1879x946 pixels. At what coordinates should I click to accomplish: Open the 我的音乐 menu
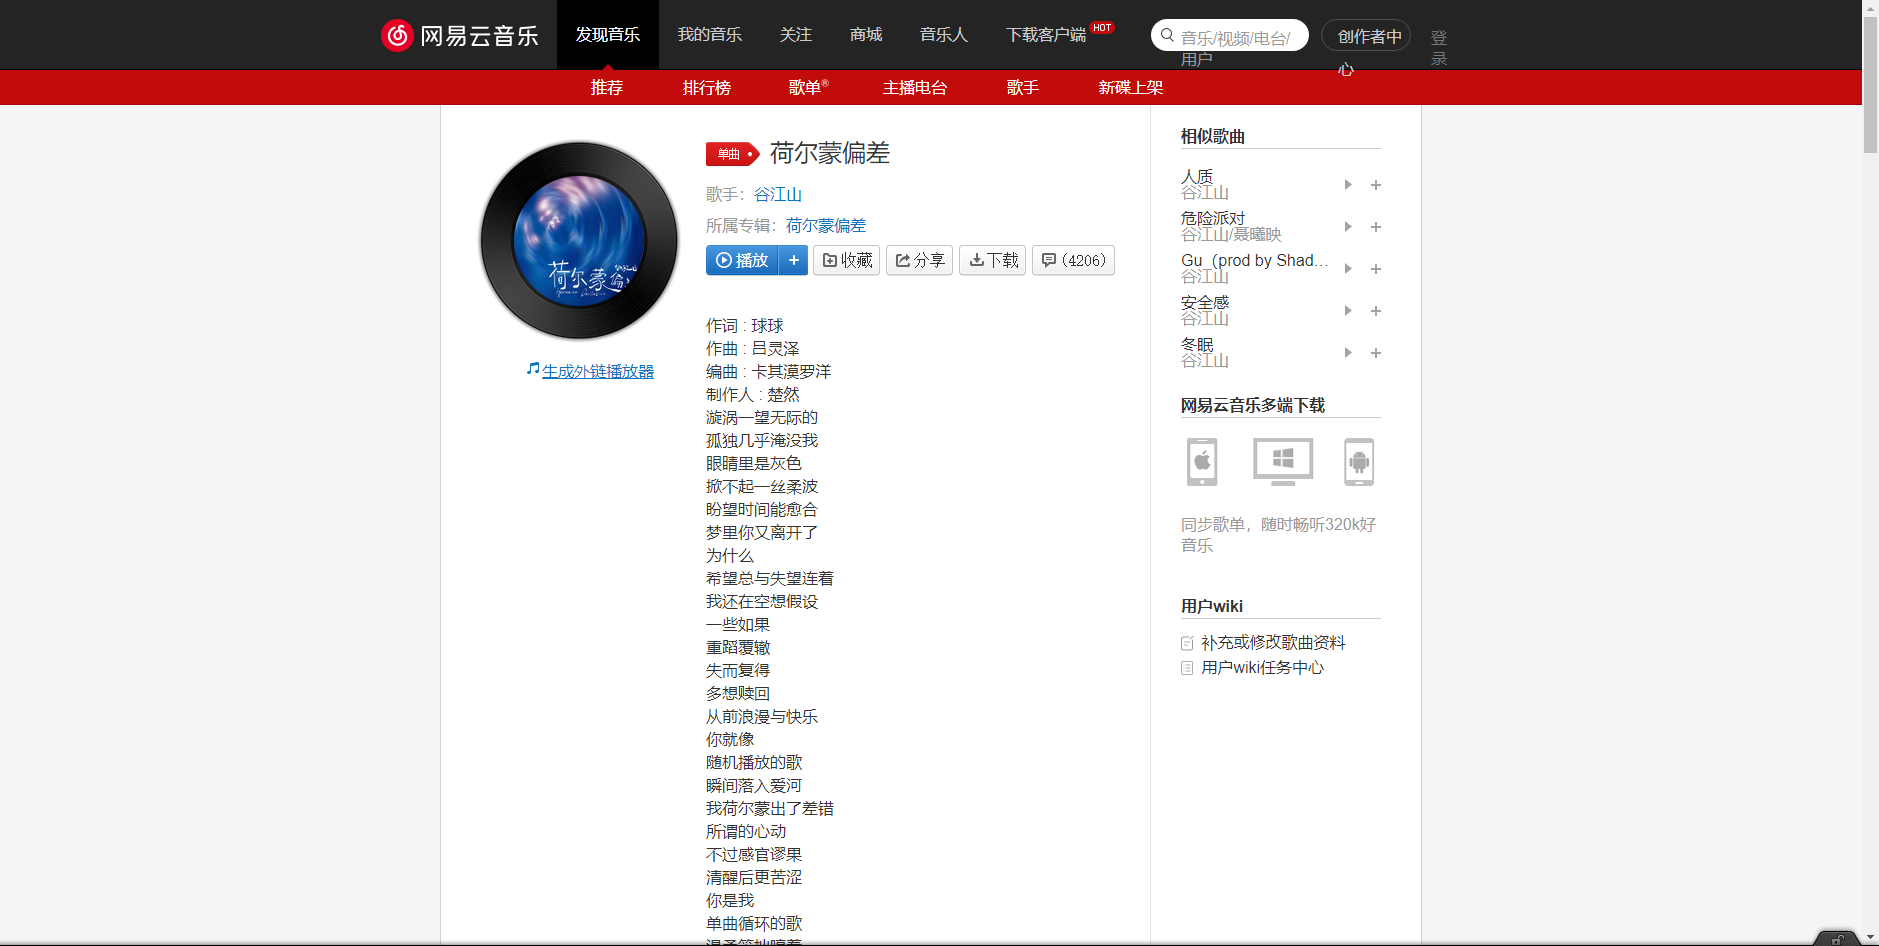[710, 34]
